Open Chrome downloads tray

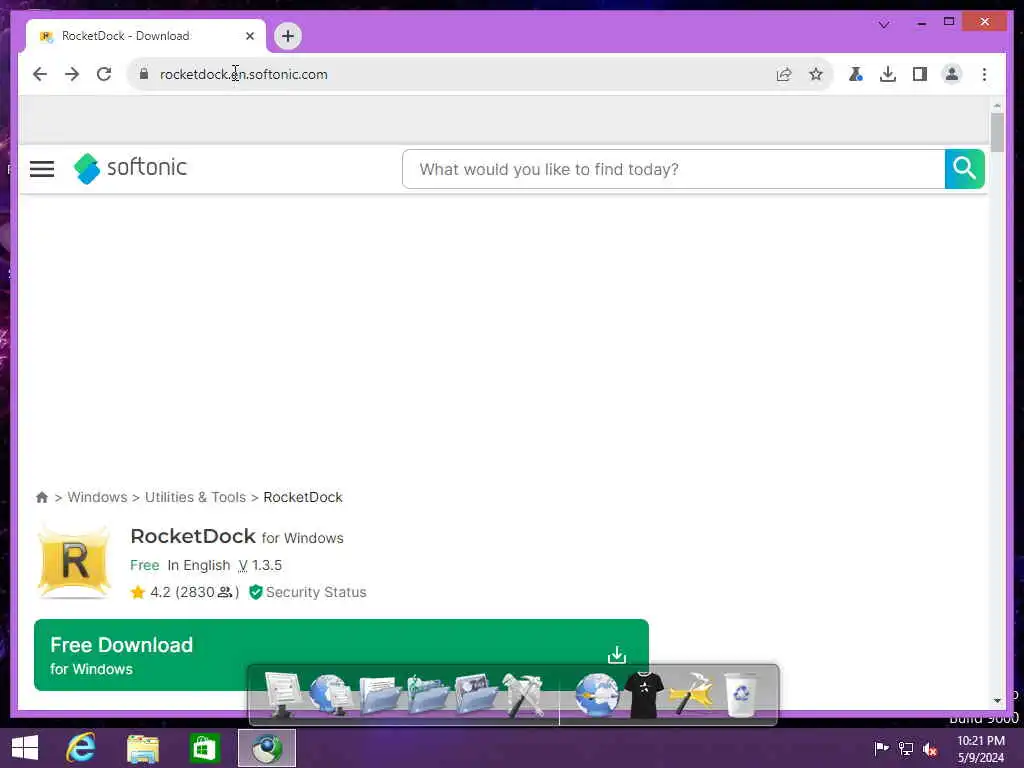[888, 74]
